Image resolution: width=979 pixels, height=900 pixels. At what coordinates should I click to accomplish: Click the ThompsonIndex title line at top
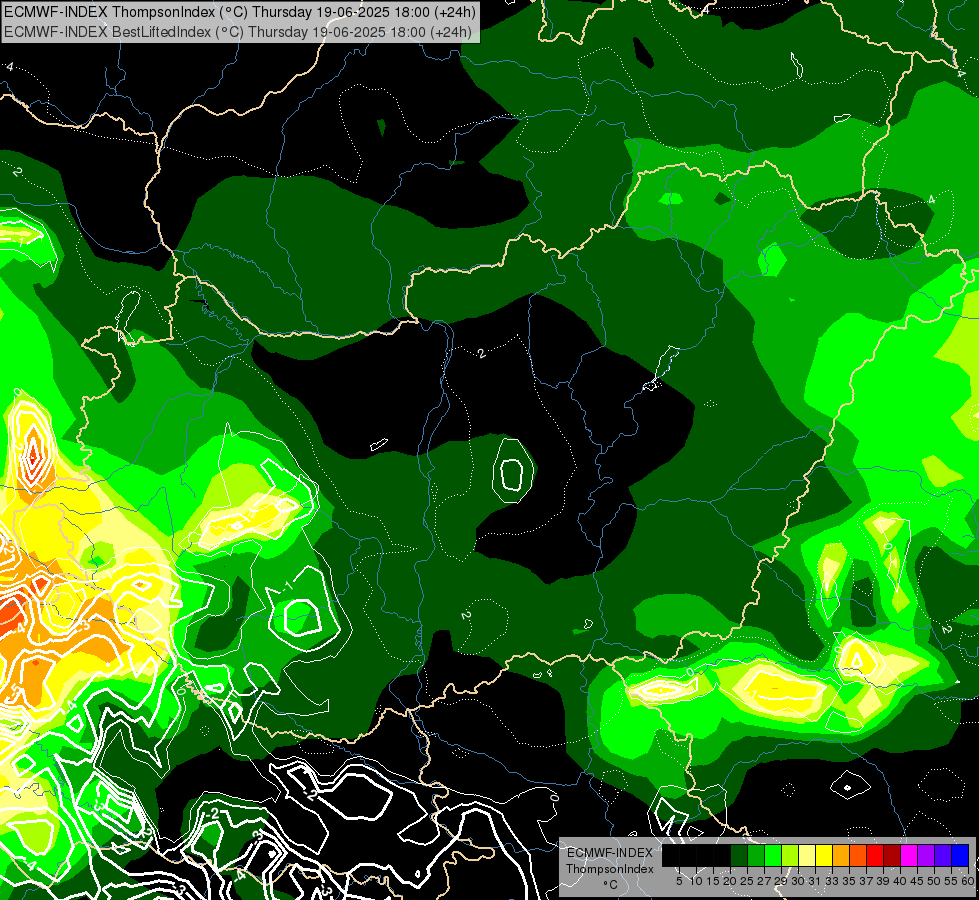tap(240, 11)
